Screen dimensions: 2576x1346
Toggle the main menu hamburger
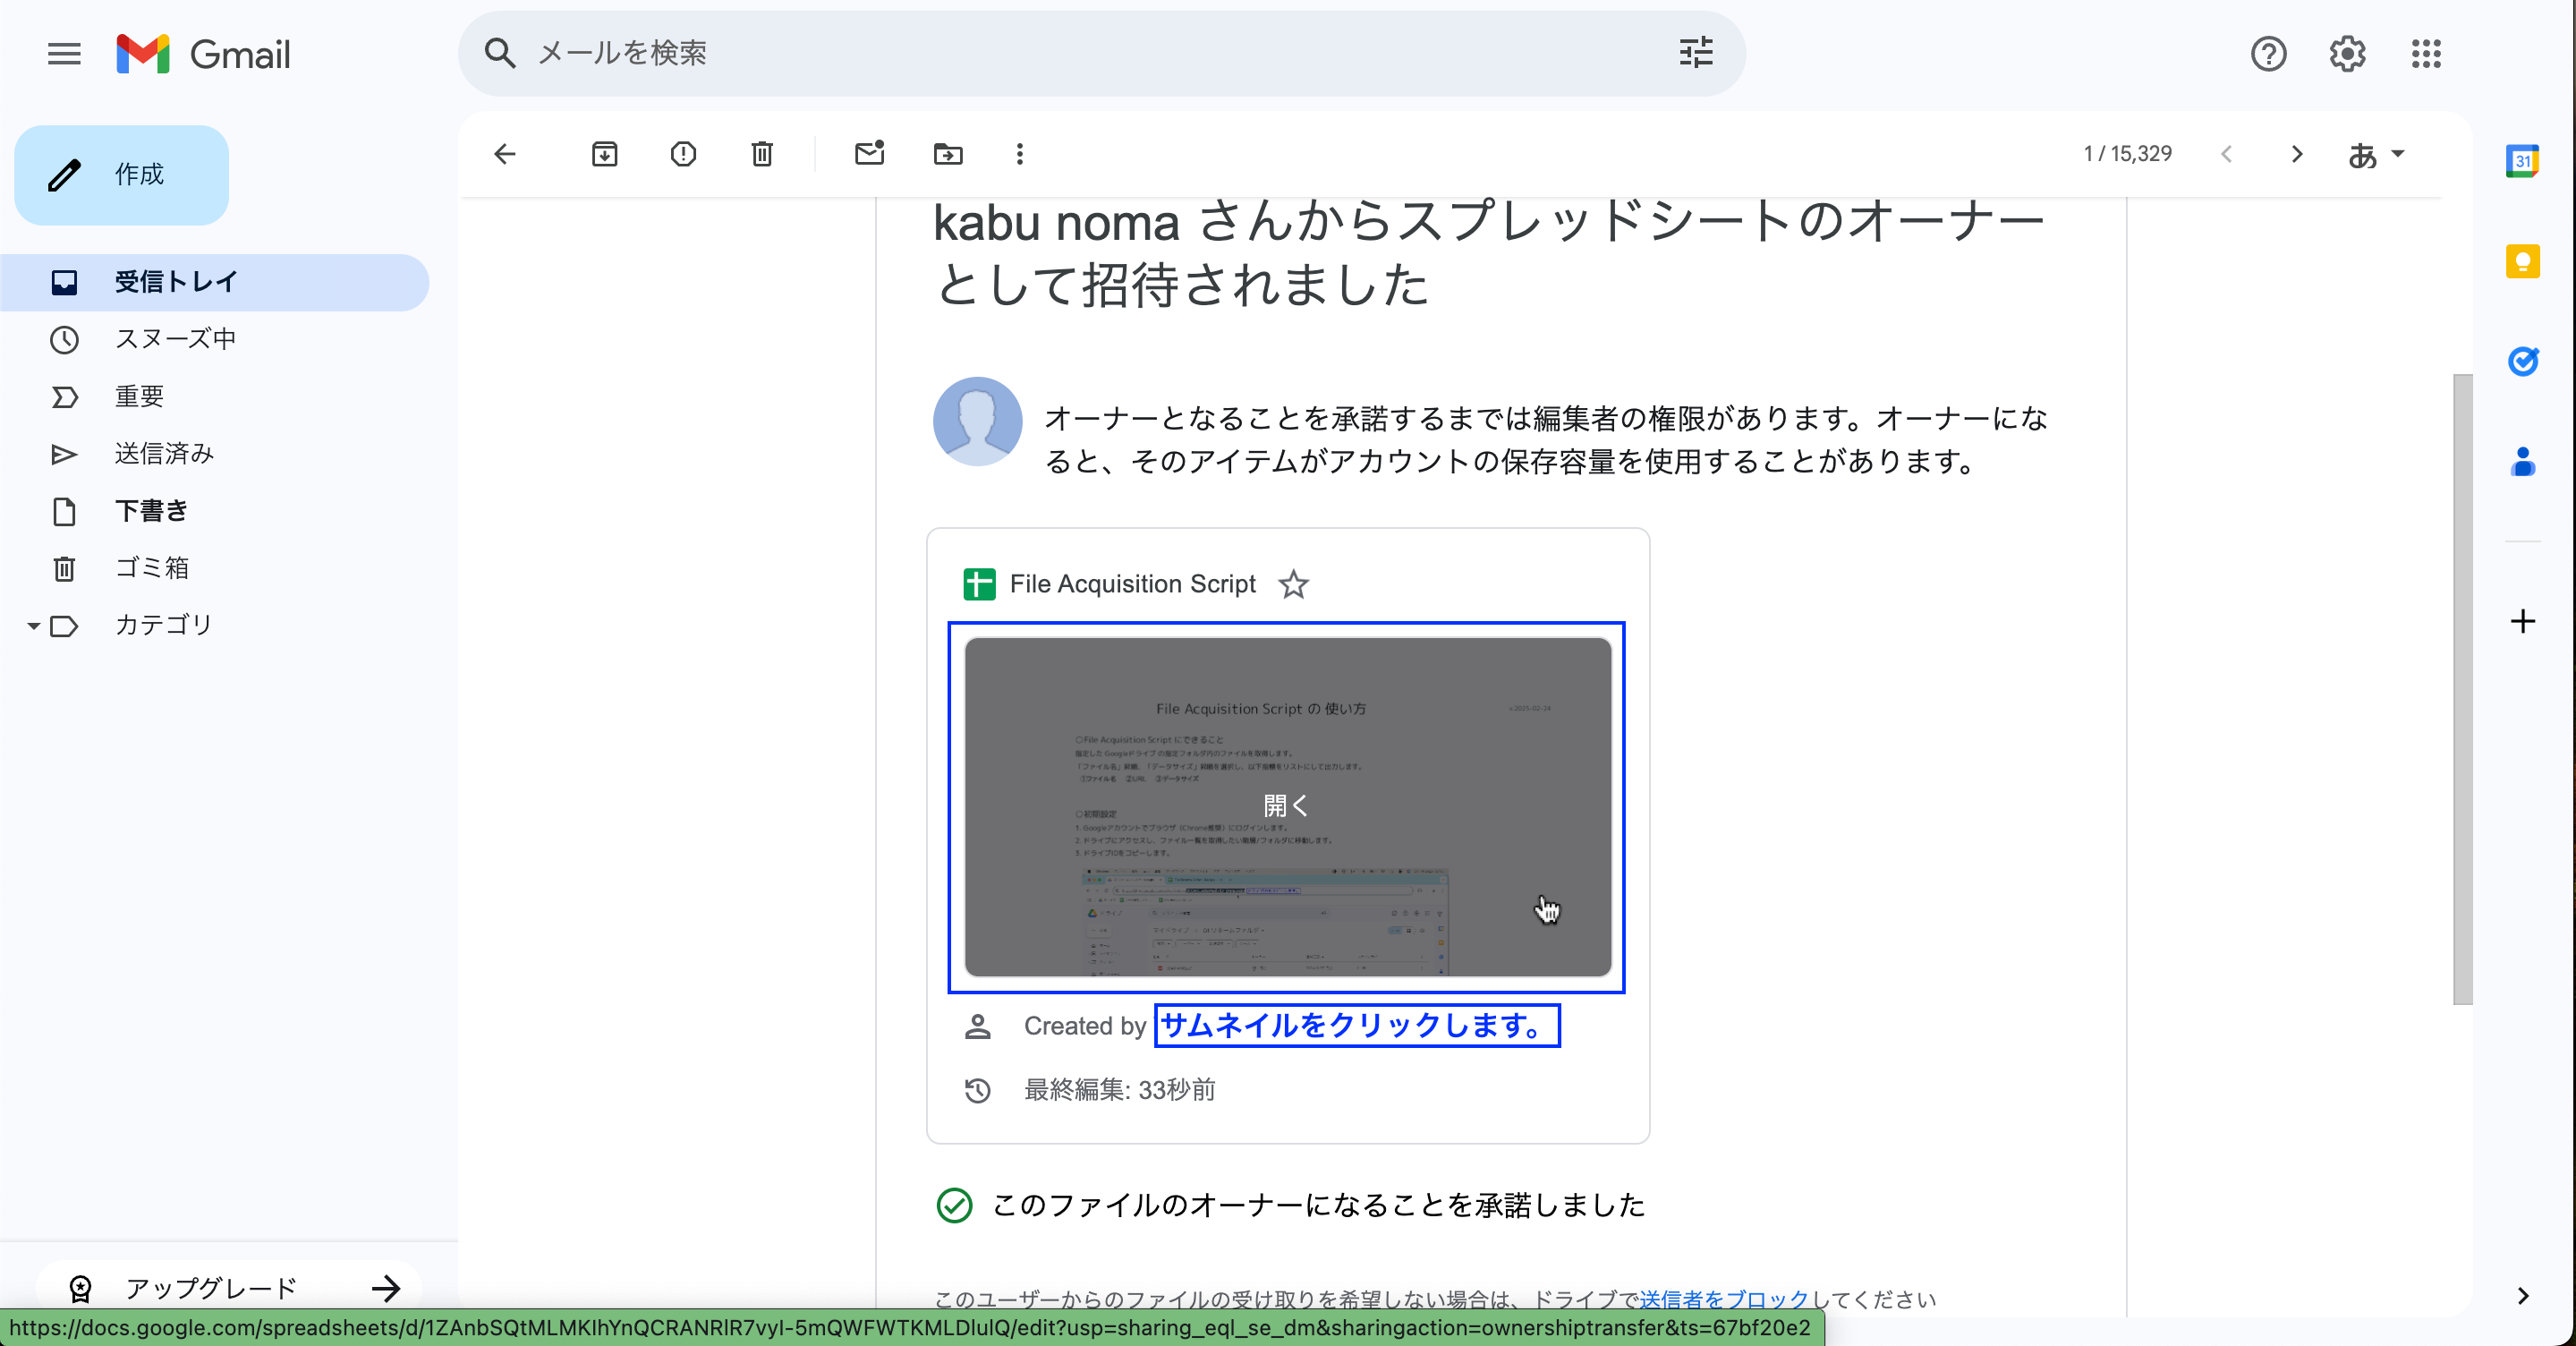point(64,54)
